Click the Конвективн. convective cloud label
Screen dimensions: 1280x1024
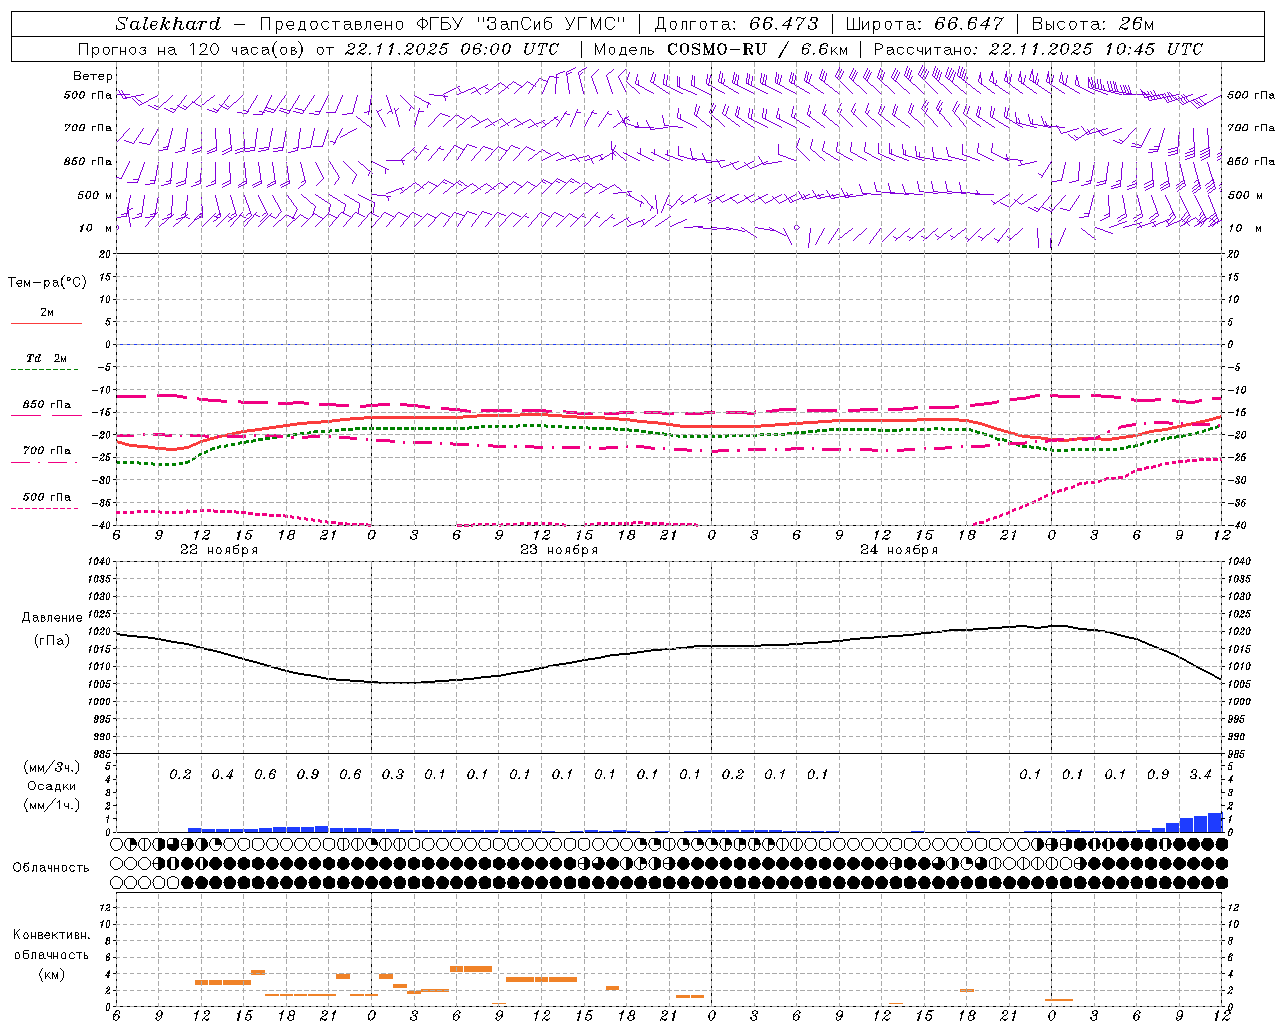[x=52, y=935]
